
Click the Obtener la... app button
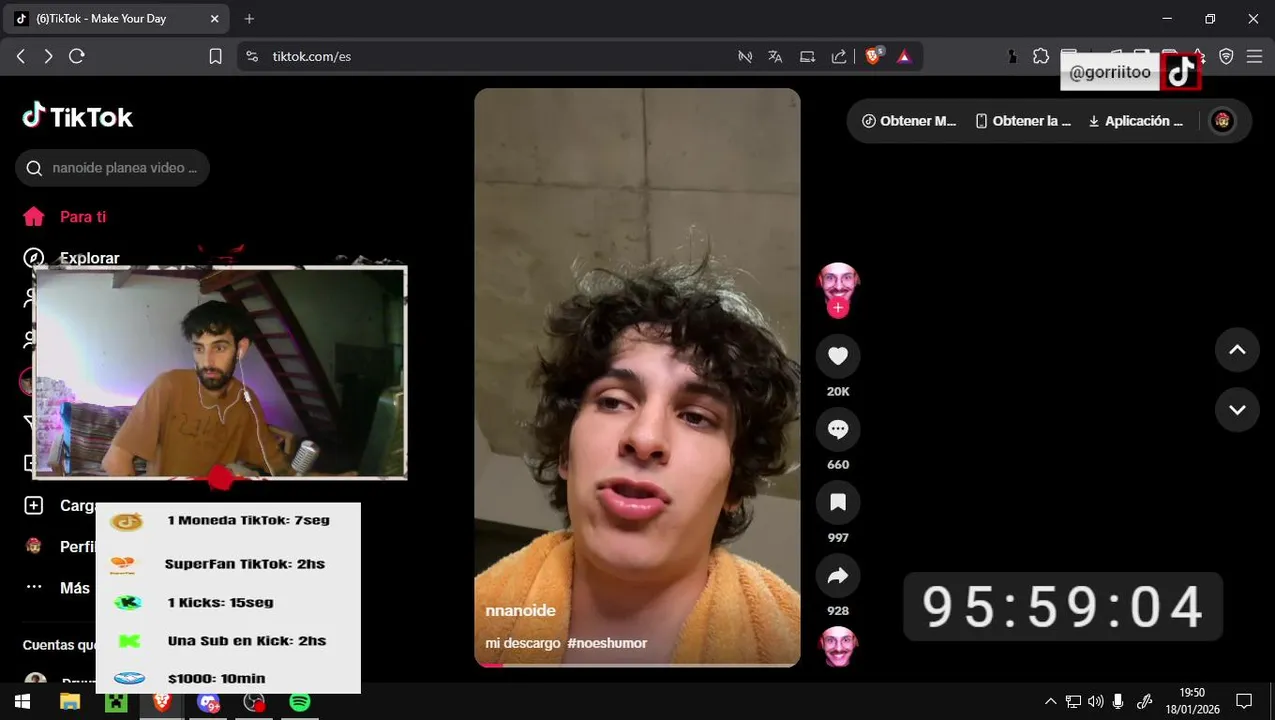click(x=1023, y=121)
